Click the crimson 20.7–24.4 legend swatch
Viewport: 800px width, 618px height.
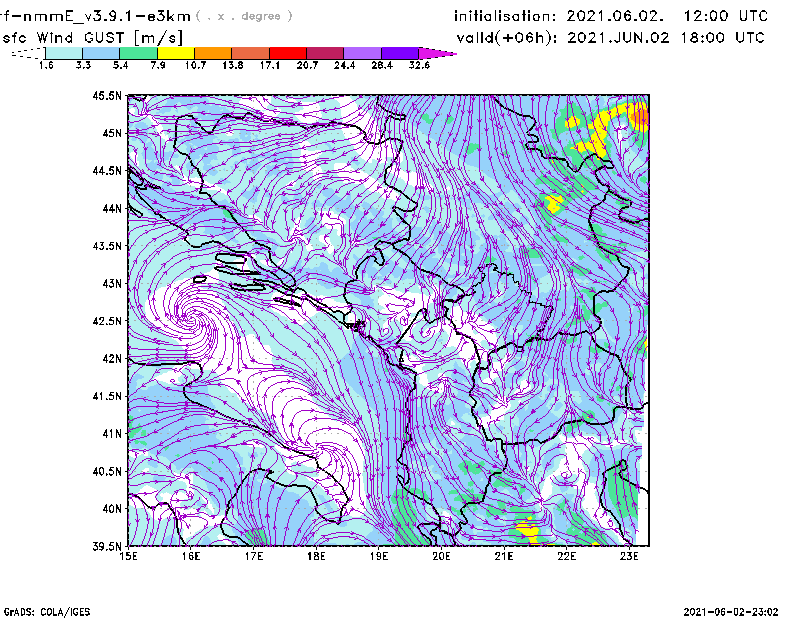coord(326,53)
